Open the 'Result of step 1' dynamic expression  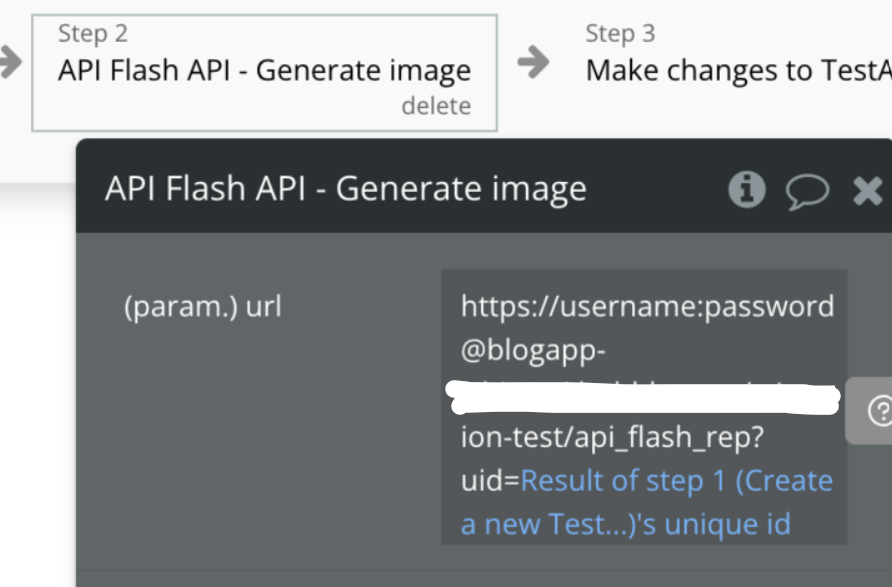(676, 481)
